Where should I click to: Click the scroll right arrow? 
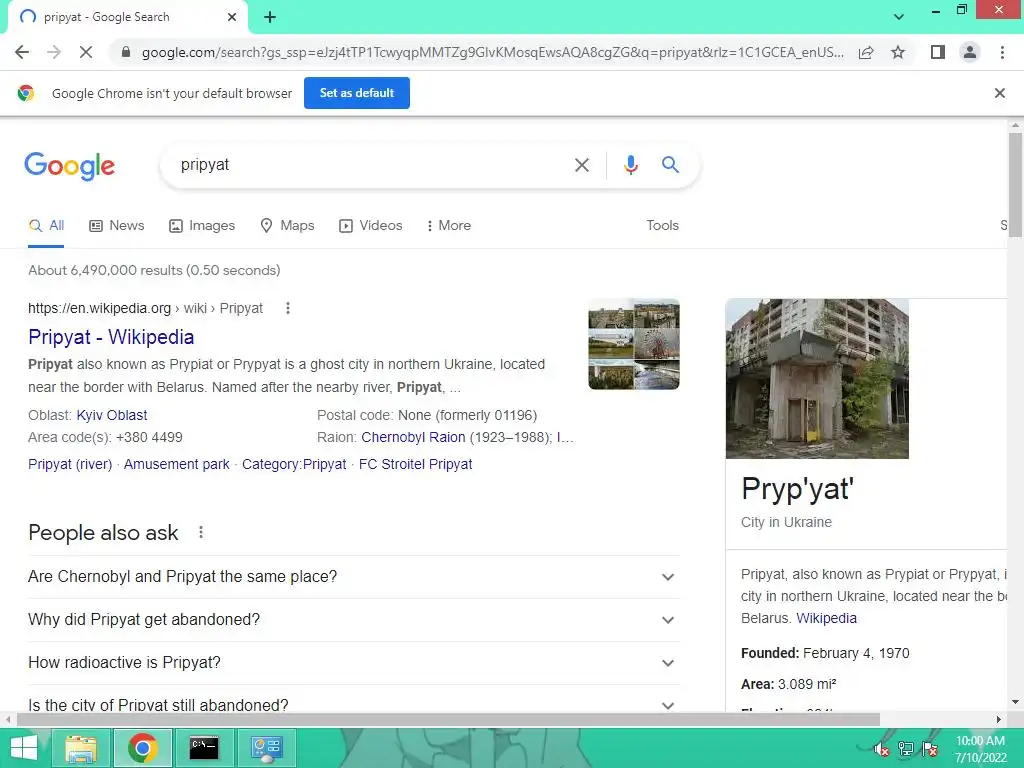point(999,720)
